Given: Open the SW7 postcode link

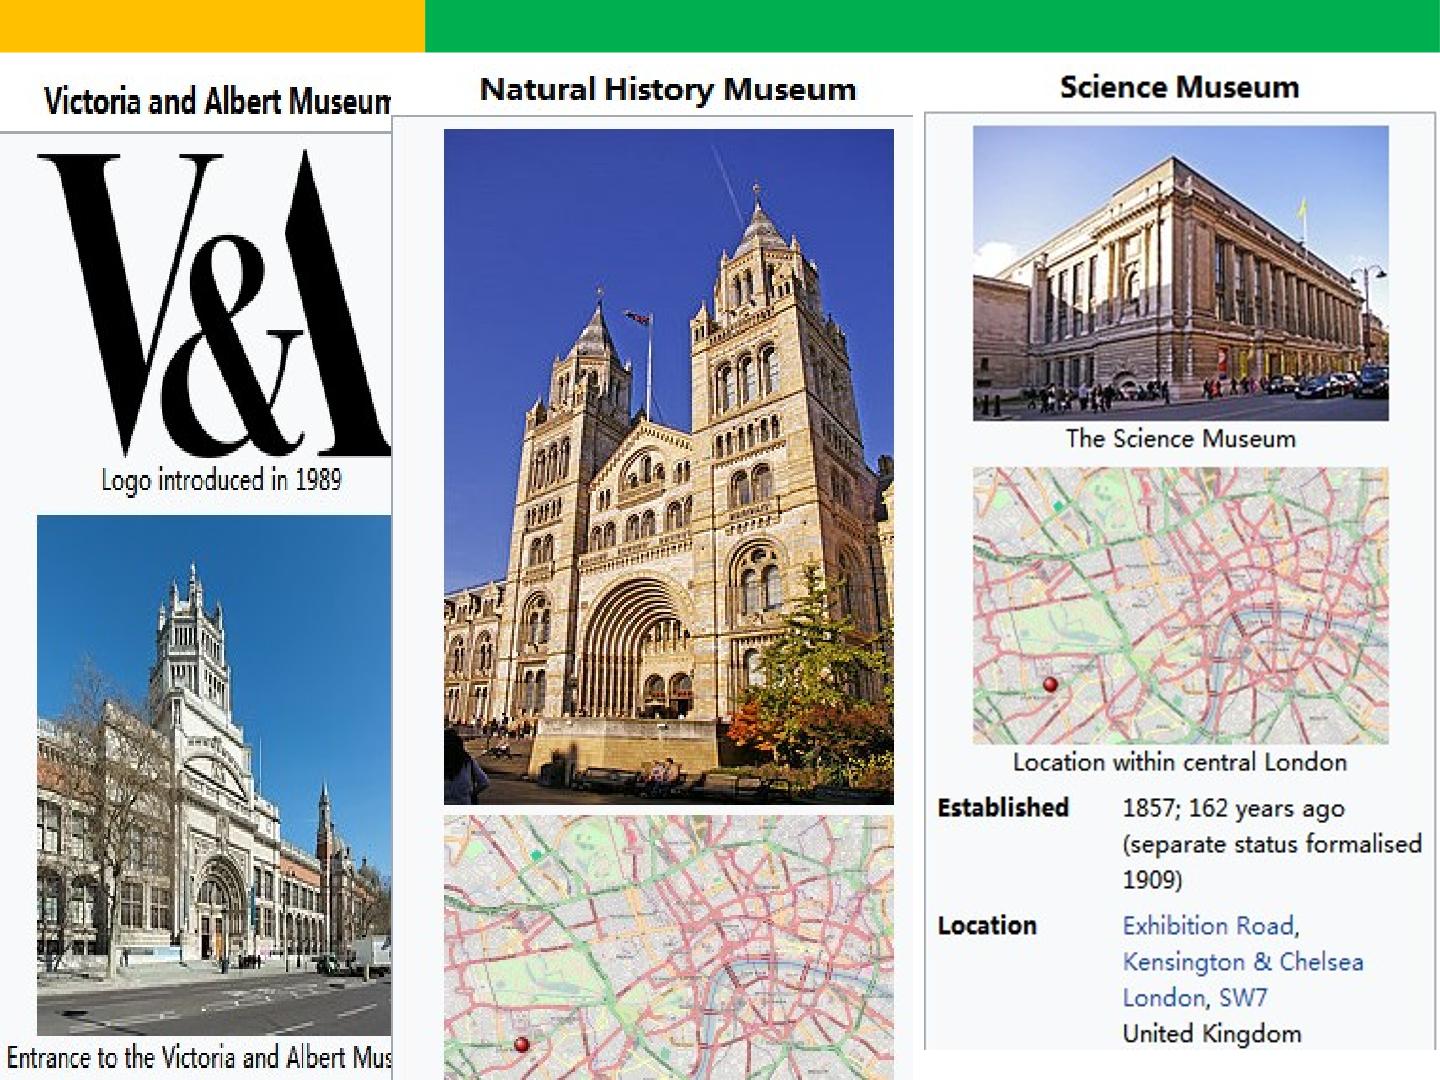Looking at the screenshot, I should tap(1243, 998).
